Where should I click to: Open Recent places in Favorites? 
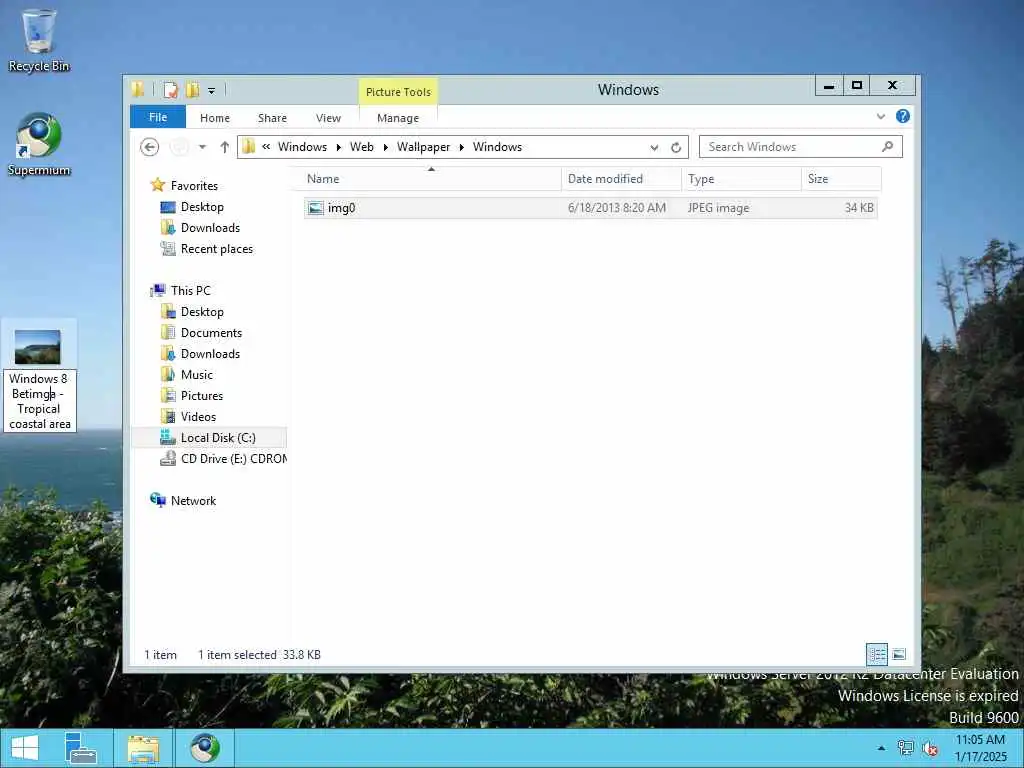coord(216,249)
